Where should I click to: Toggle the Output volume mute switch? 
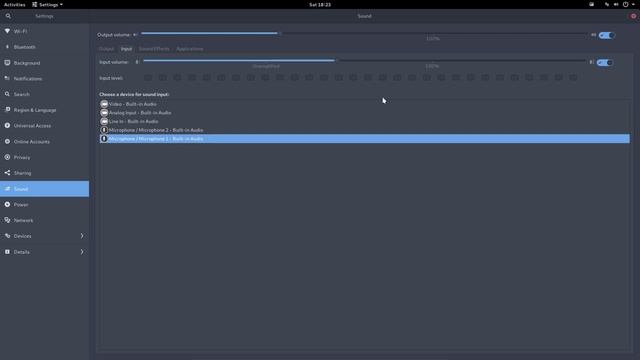[607, 36]
